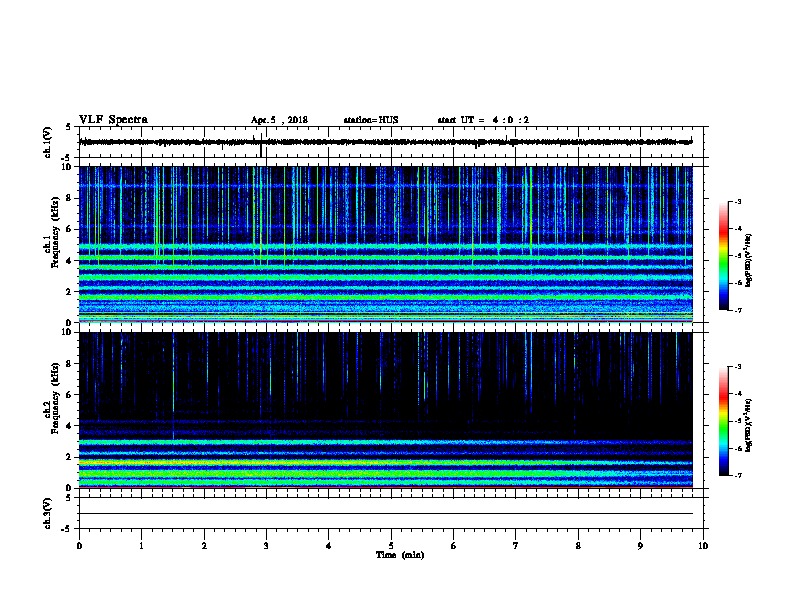Click inside the ch.2 spectrogram plot
Screen dimensions: 792x612
tap(386, 410)
